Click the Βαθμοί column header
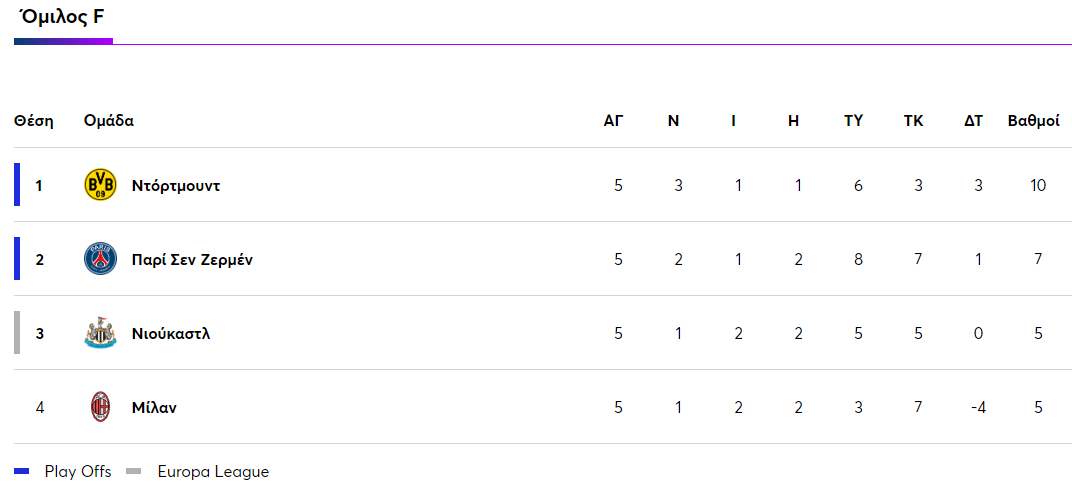Image resolution: width=1072 pixels, height=499 pixels. [x=1033, y=121]
